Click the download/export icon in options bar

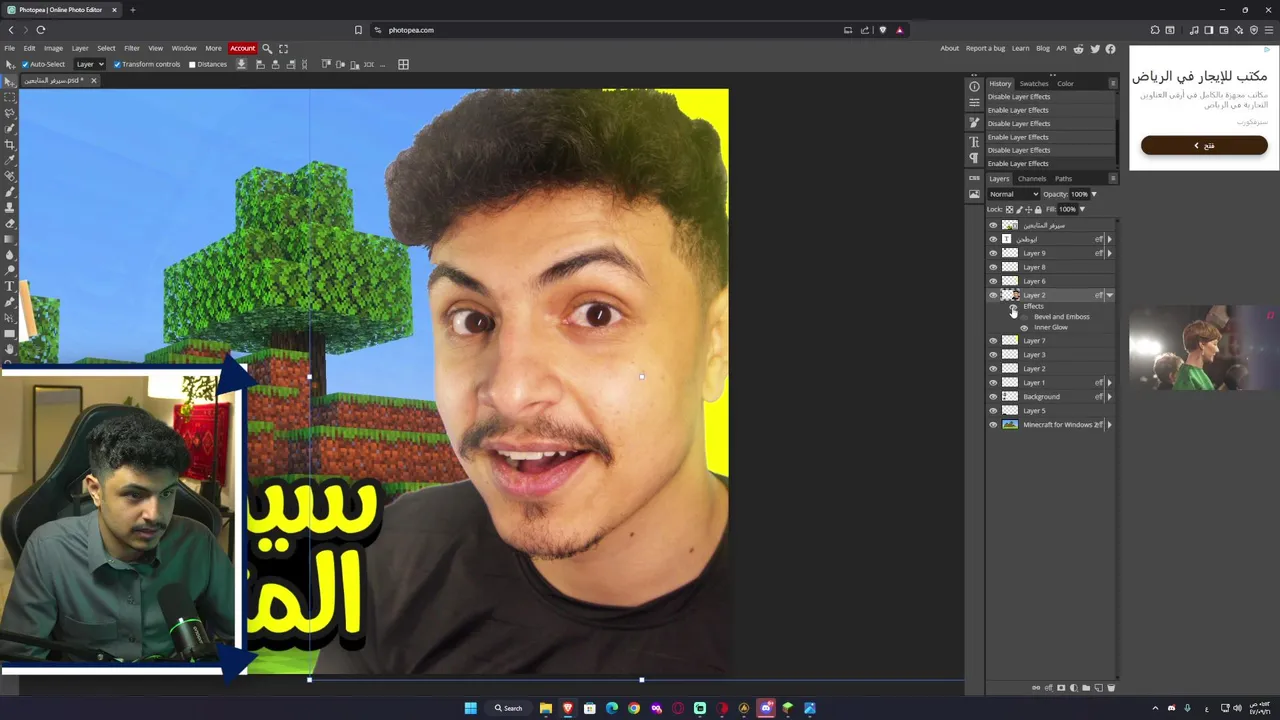point(241,64)
